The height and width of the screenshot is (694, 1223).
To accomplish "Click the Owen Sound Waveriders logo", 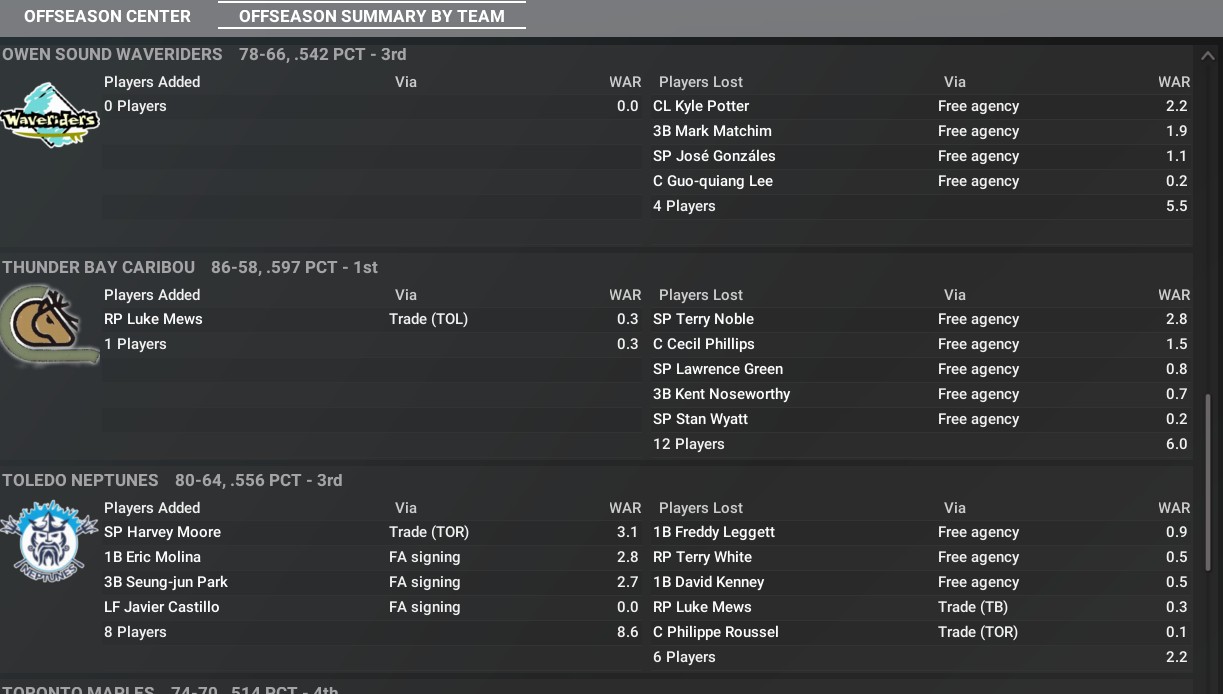I will click(x=49, y=115).
